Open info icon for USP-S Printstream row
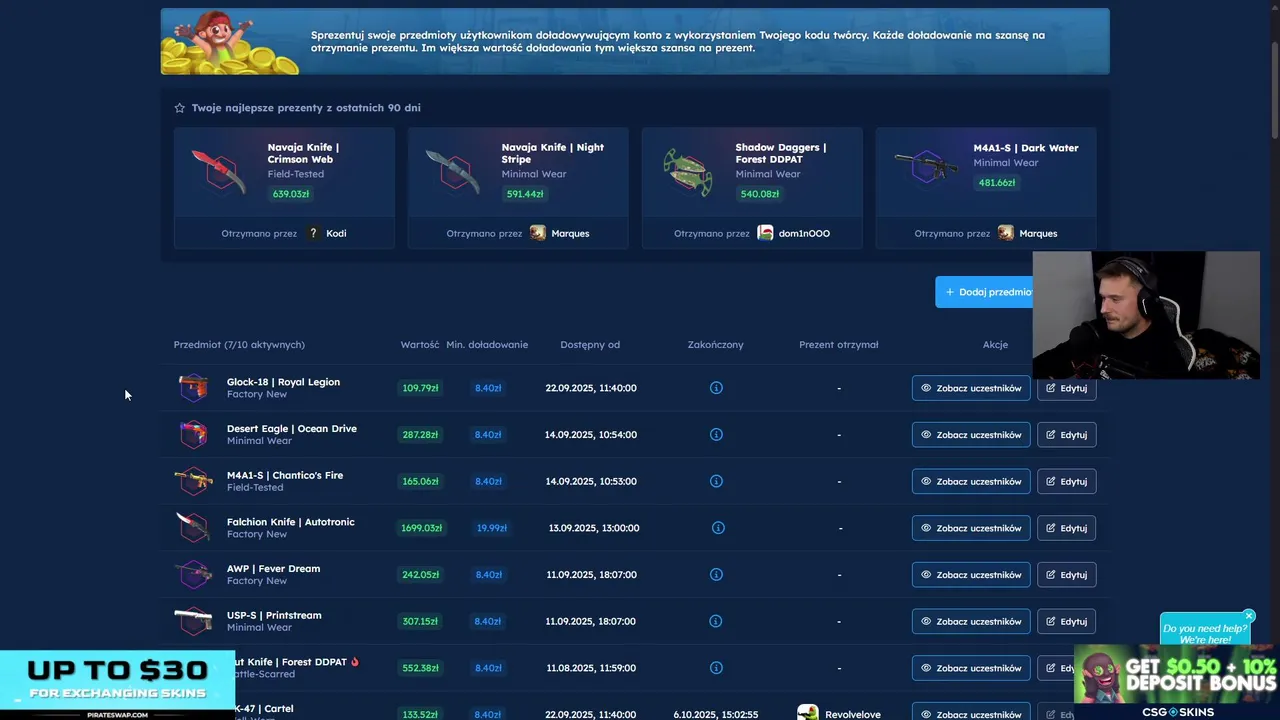 716,621
